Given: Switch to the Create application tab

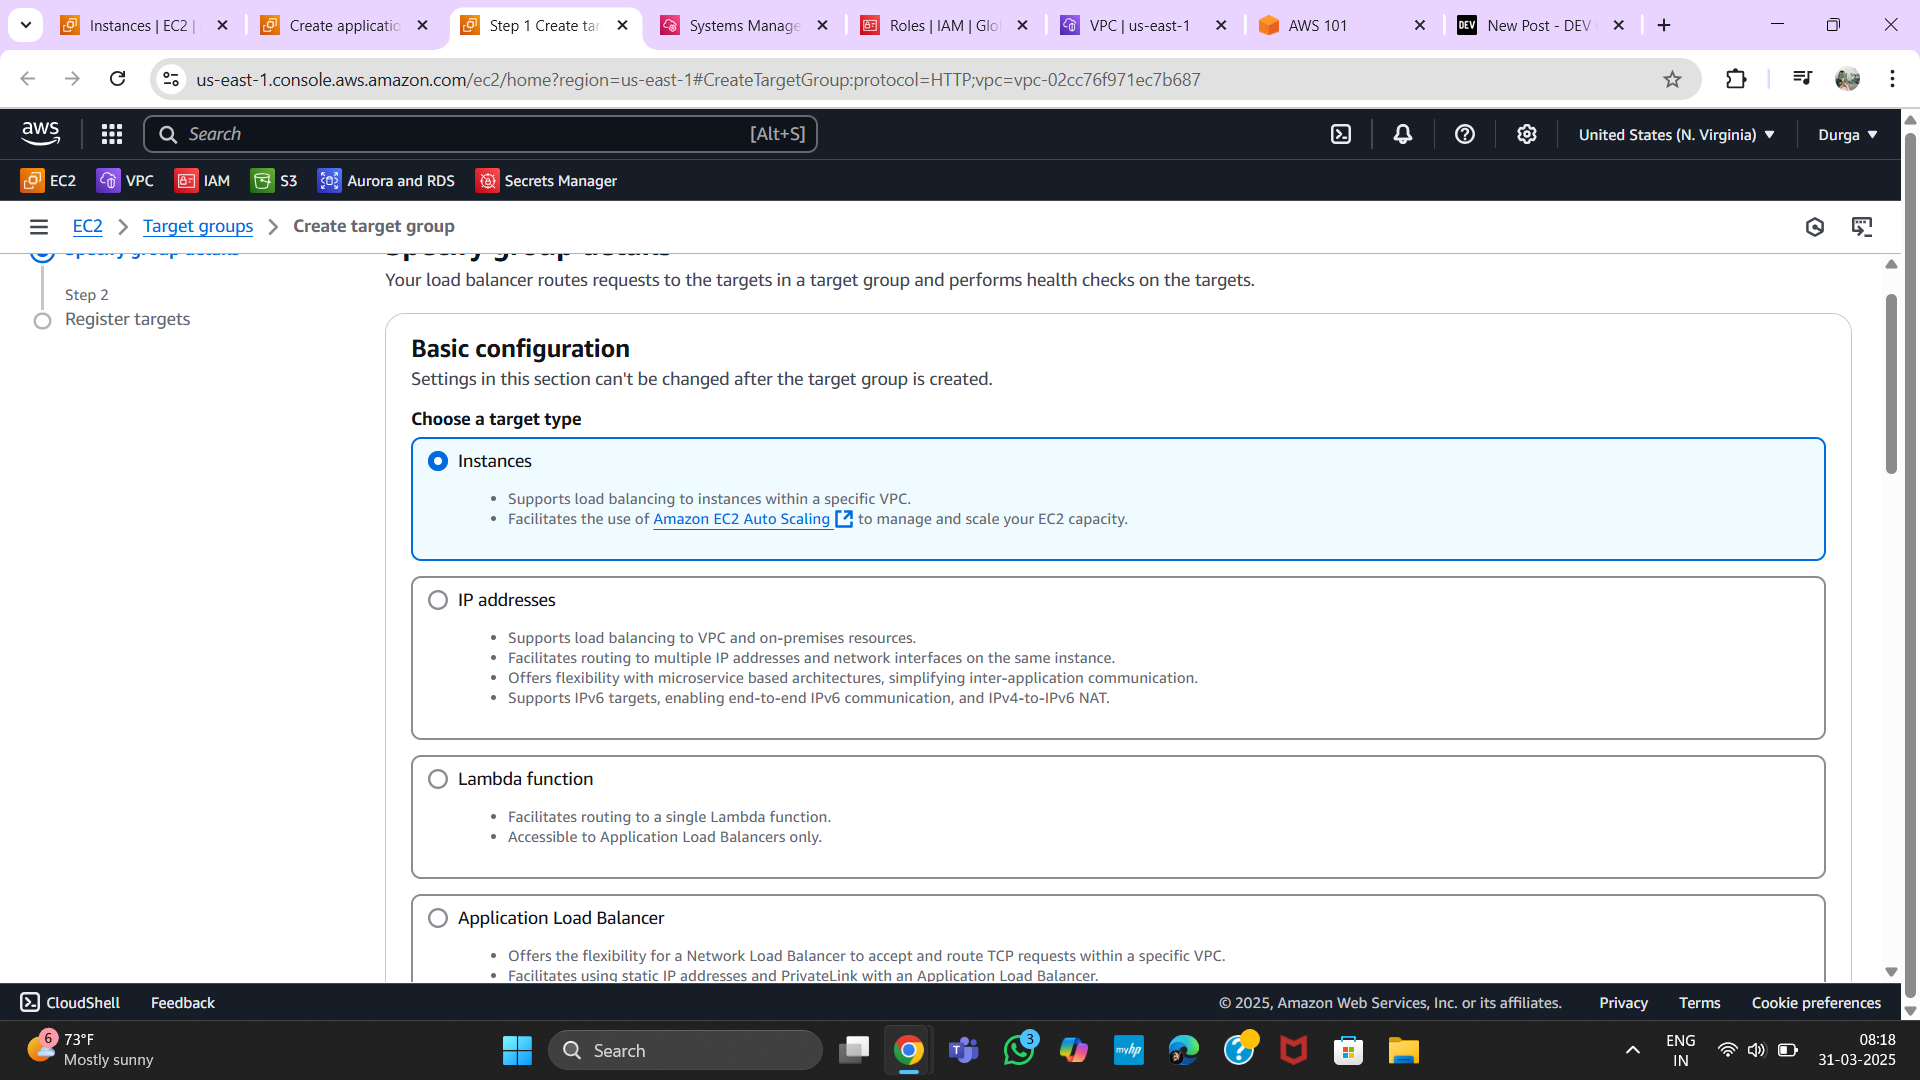Looking at the screenshot, I should 346,25.
